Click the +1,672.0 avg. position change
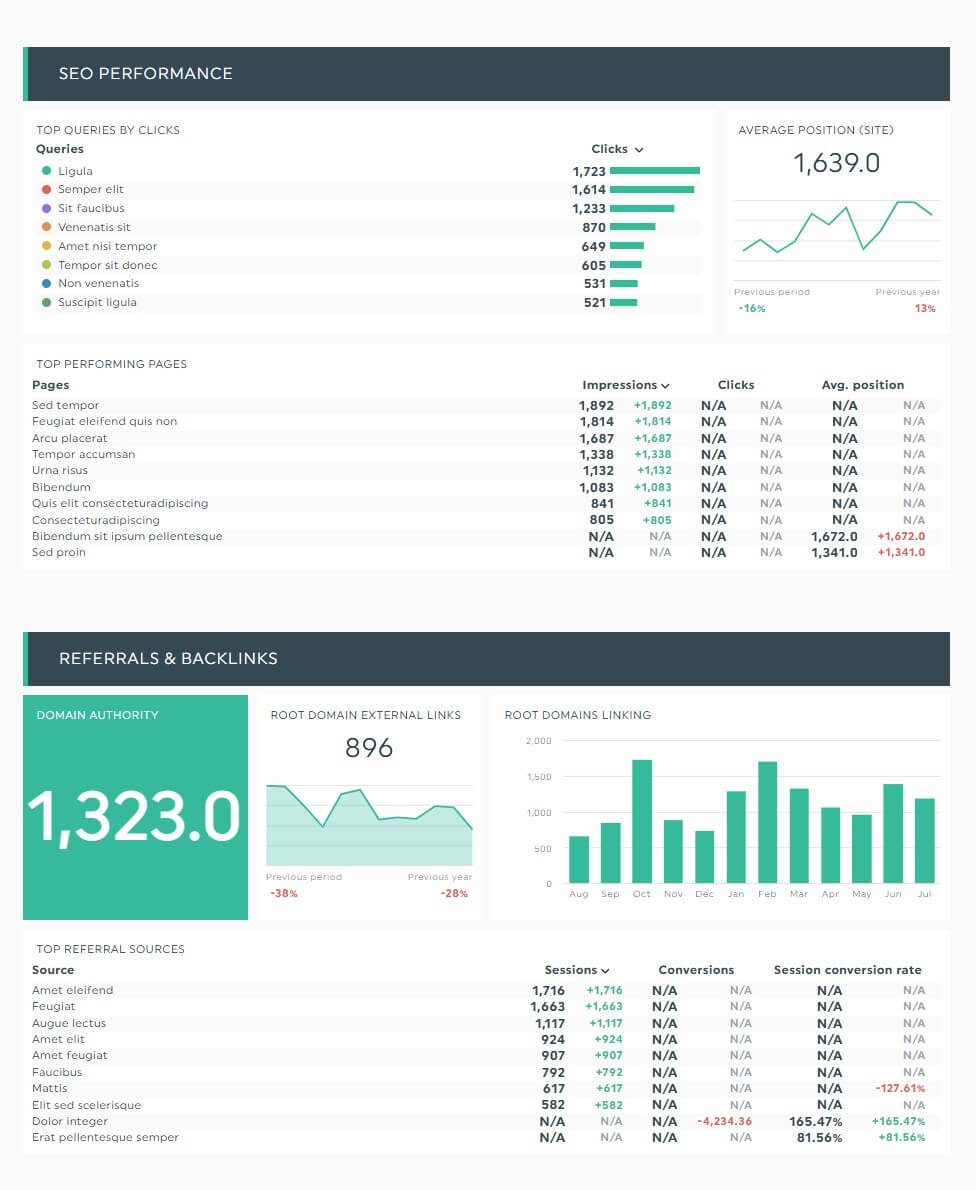 coord(901,536)
